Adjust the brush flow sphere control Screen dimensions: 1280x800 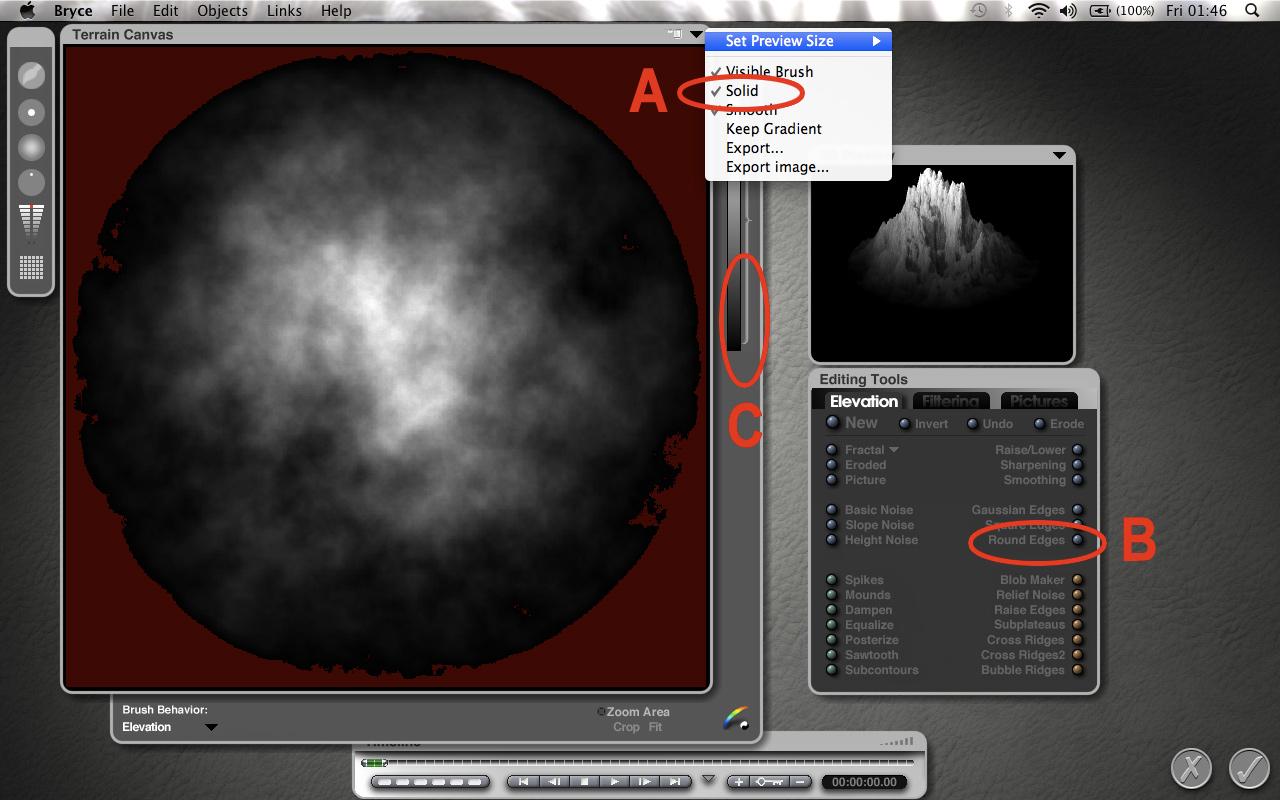click(x=31, y=183)
